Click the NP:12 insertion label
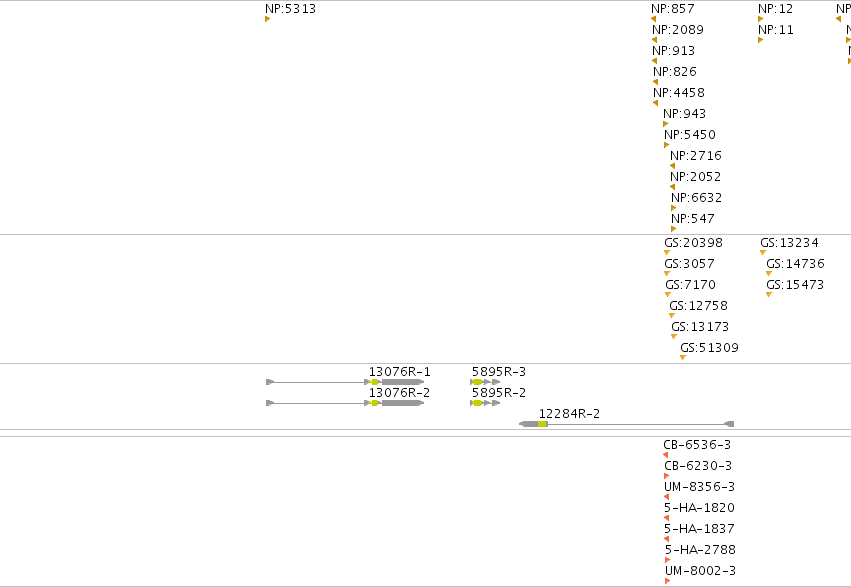Screen dimensions: 851x587 (x=776, y=9)
